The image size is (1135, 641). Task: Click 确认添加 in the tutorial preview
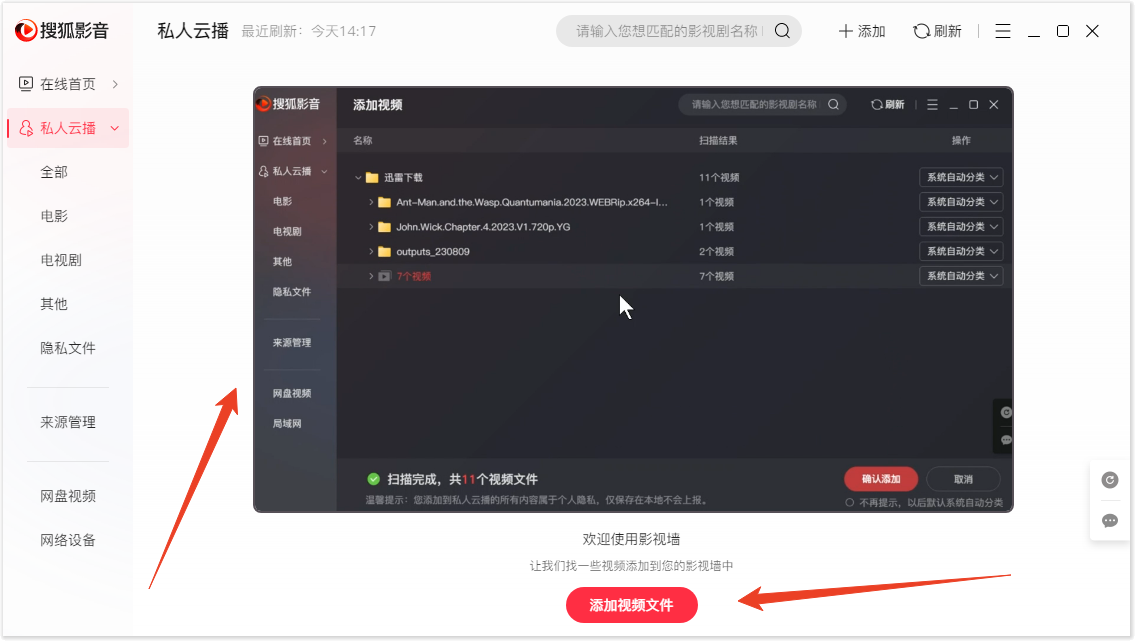click(881, 479)
